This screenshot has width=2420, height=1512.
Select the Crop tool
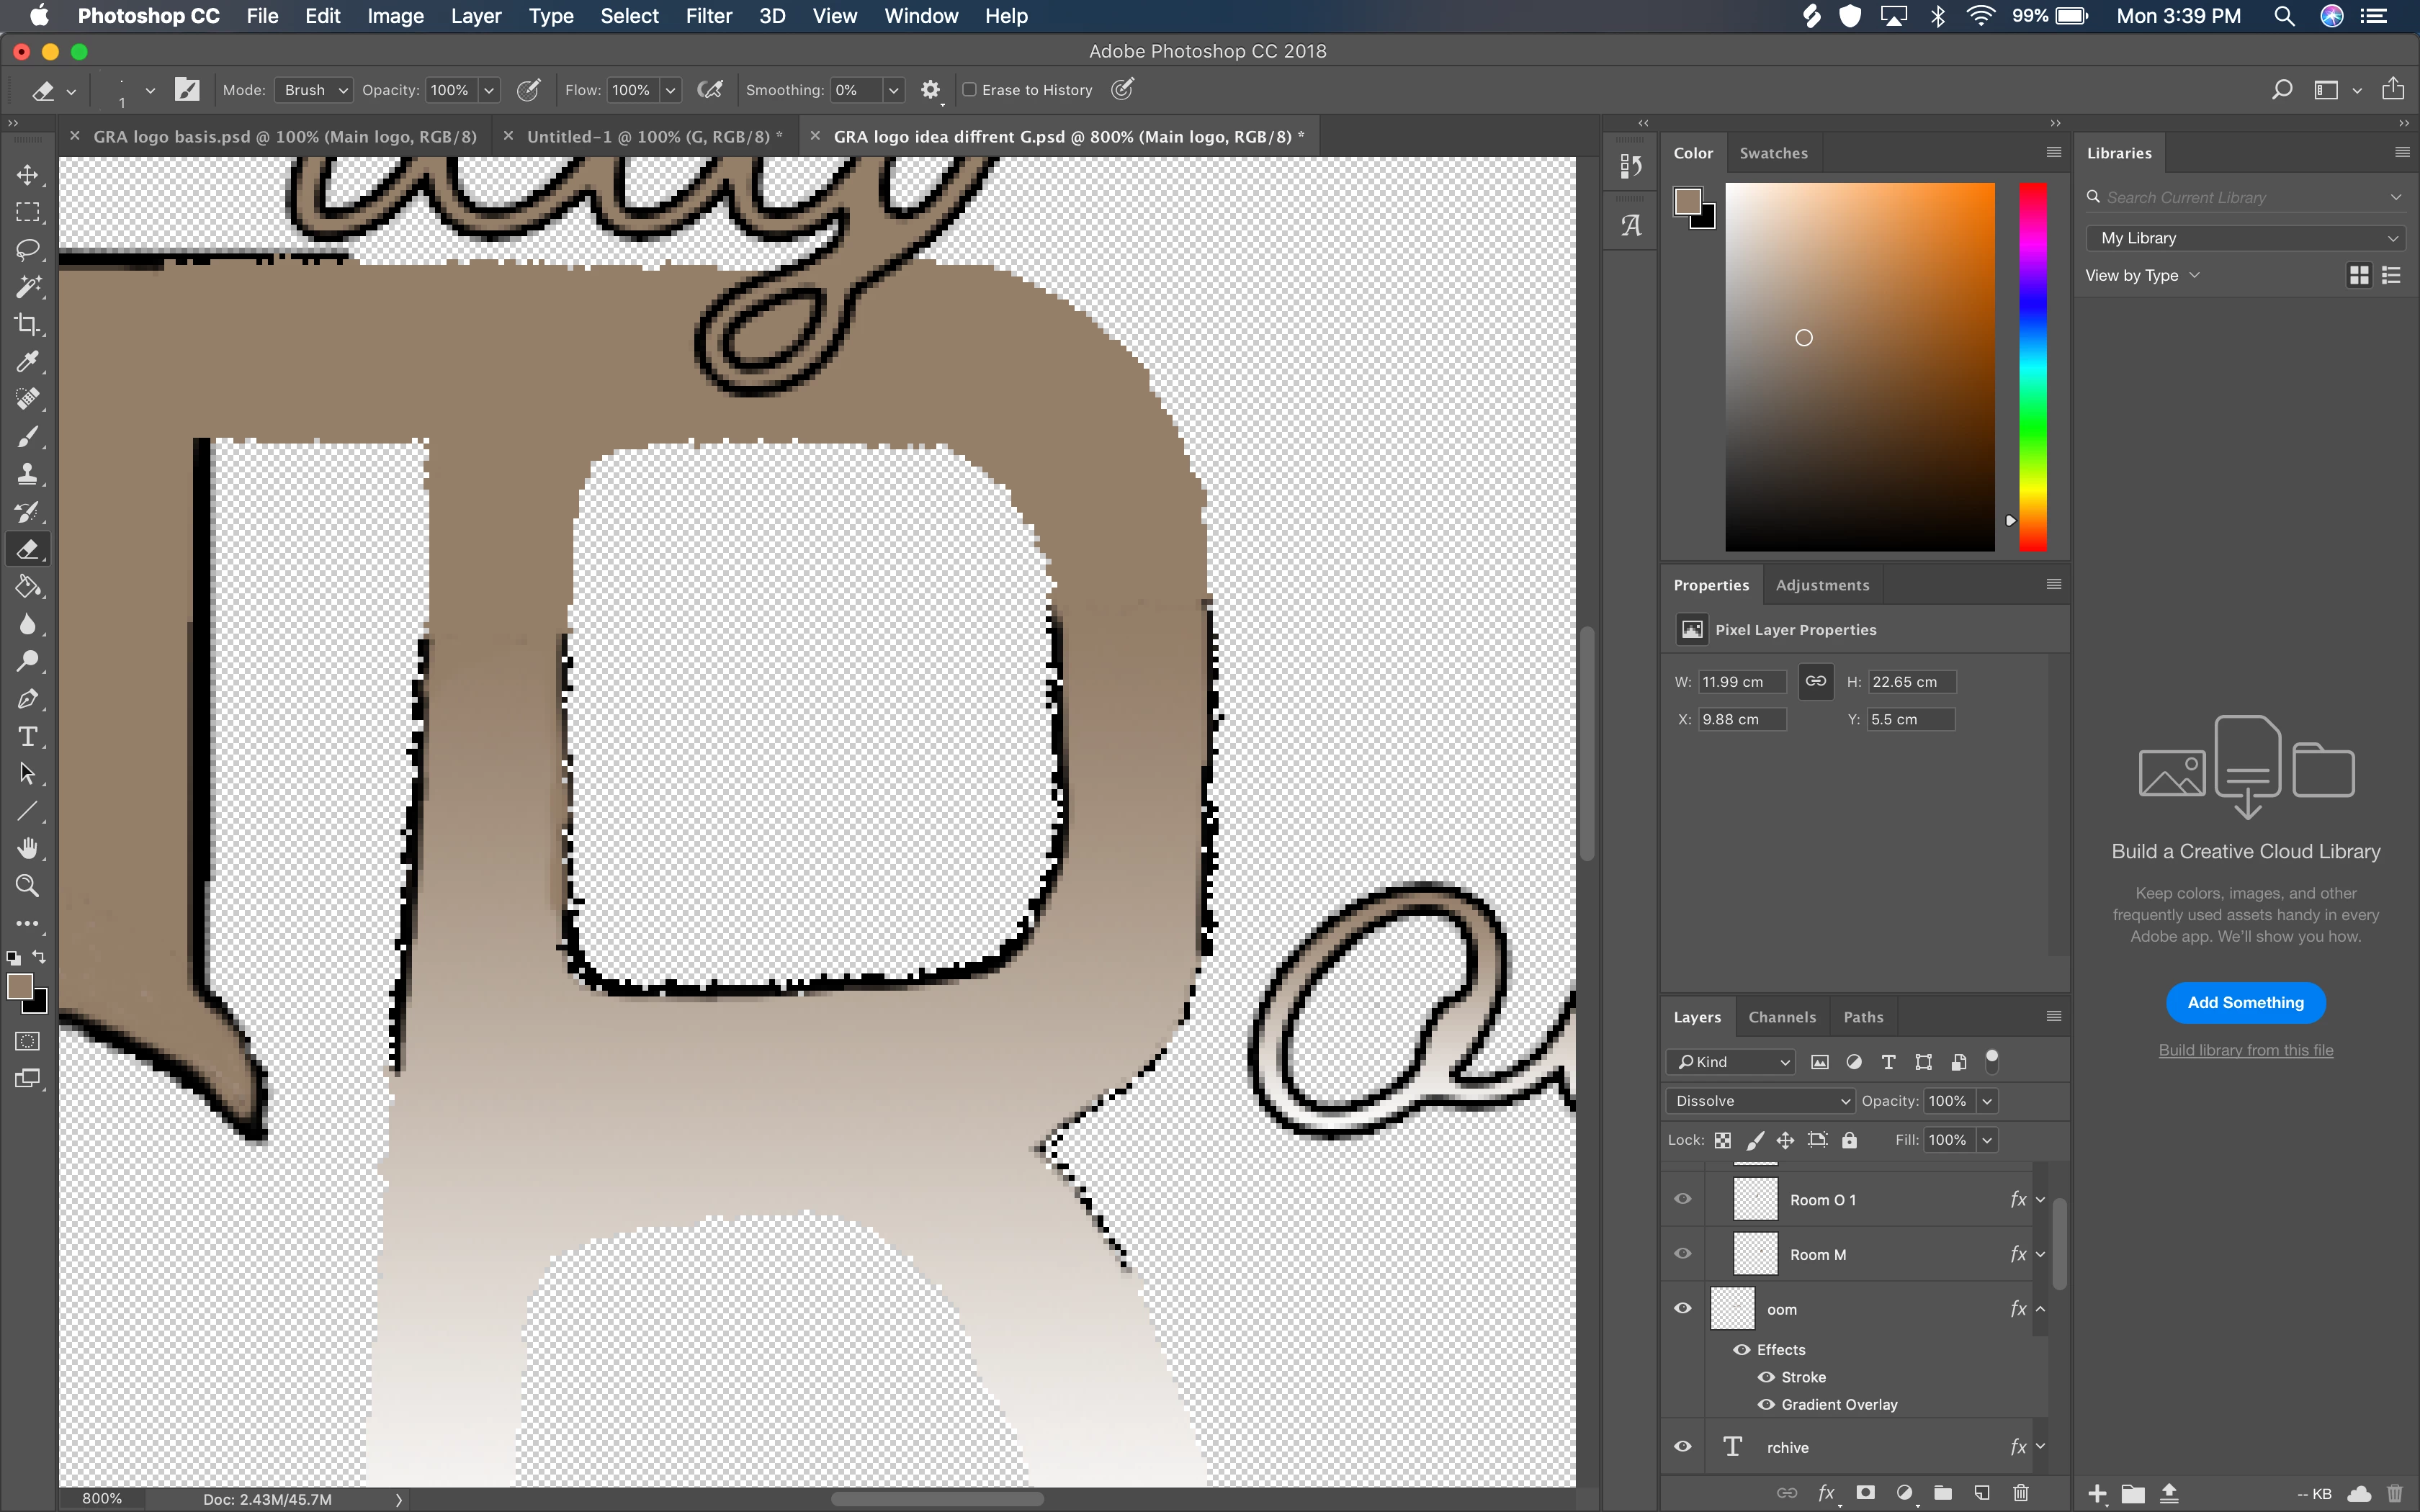tap(27, 324)
